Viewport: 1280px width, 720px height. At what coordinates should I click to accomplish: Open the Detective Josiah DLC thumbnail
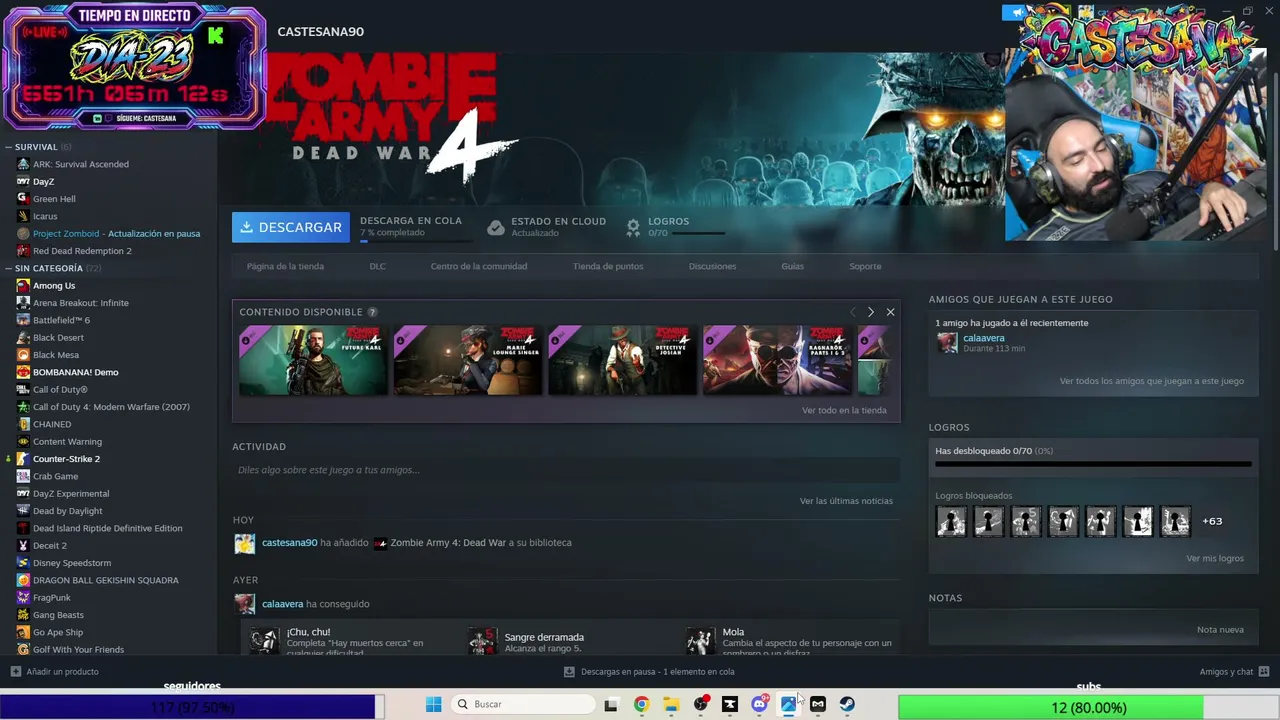pyautogui.click(x=623, y=360)
